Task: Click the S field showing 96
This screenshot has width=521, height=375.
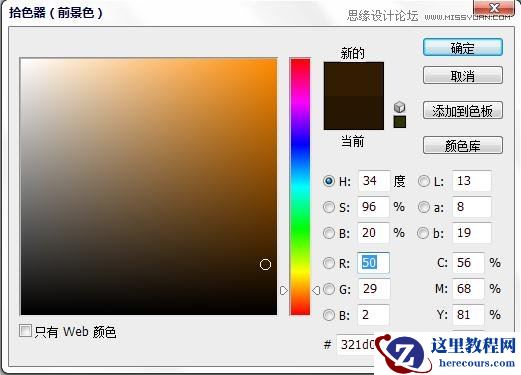Action: 373,207
